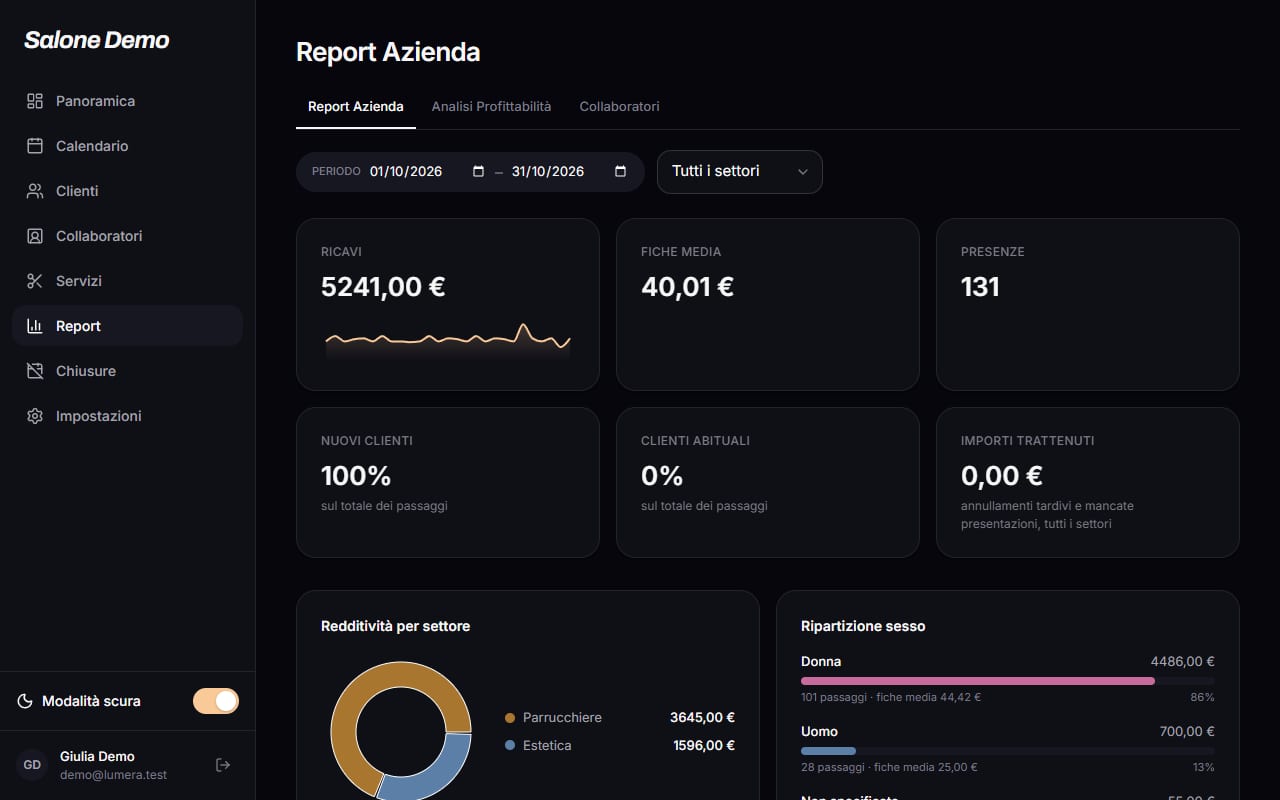Image resolution: width=1280 pixels, height=800 pixels.
Task: Click the Estetica legend color dot
Action: [510, 746]
